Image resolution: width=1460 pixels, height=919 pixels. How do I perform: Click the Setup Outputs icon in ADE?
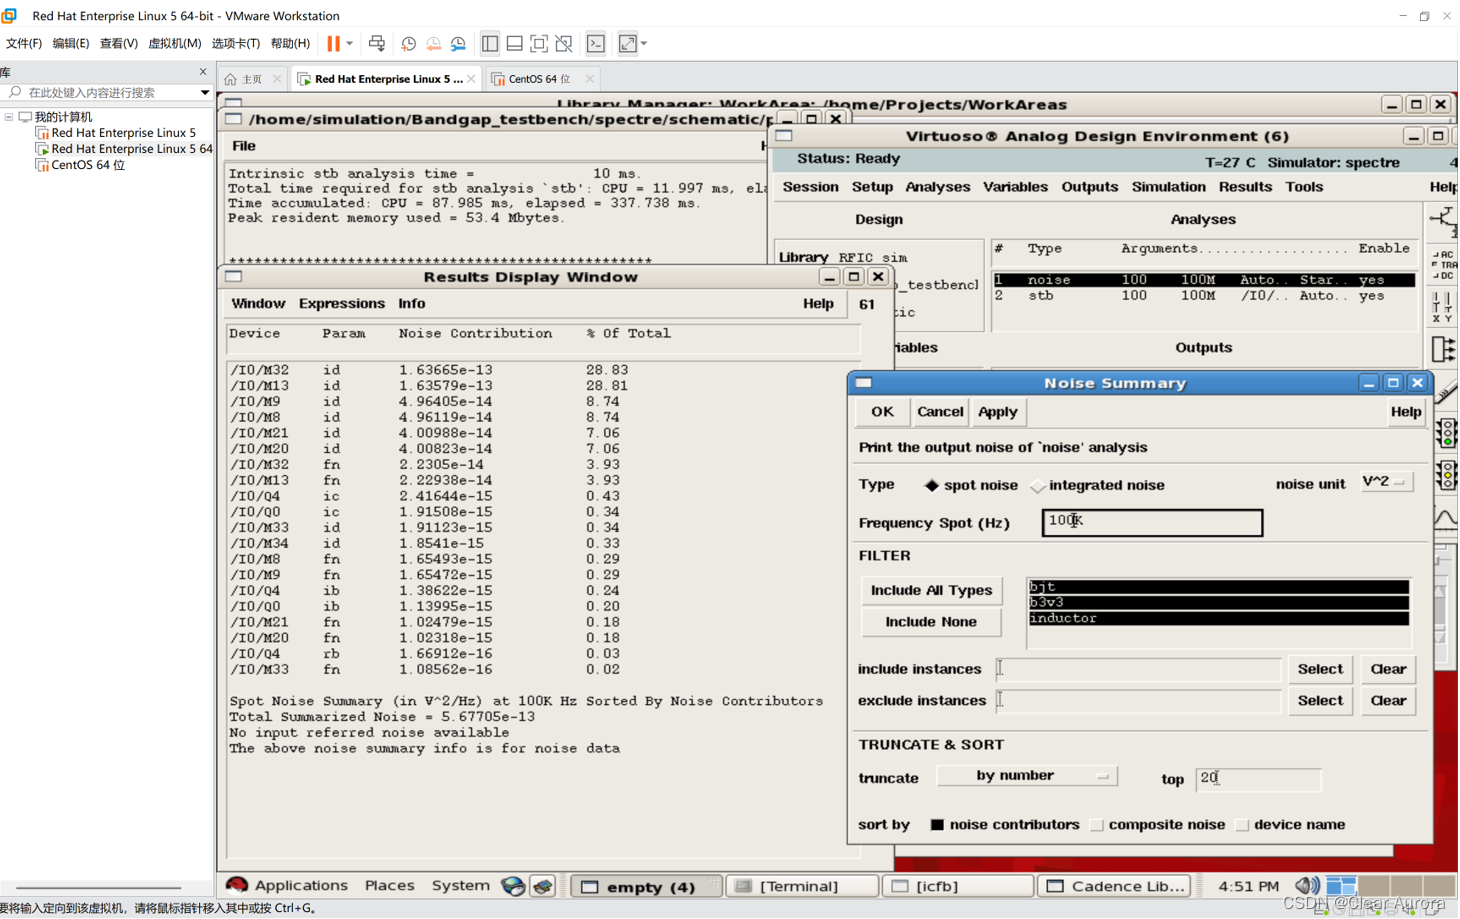pos(1443,349)
